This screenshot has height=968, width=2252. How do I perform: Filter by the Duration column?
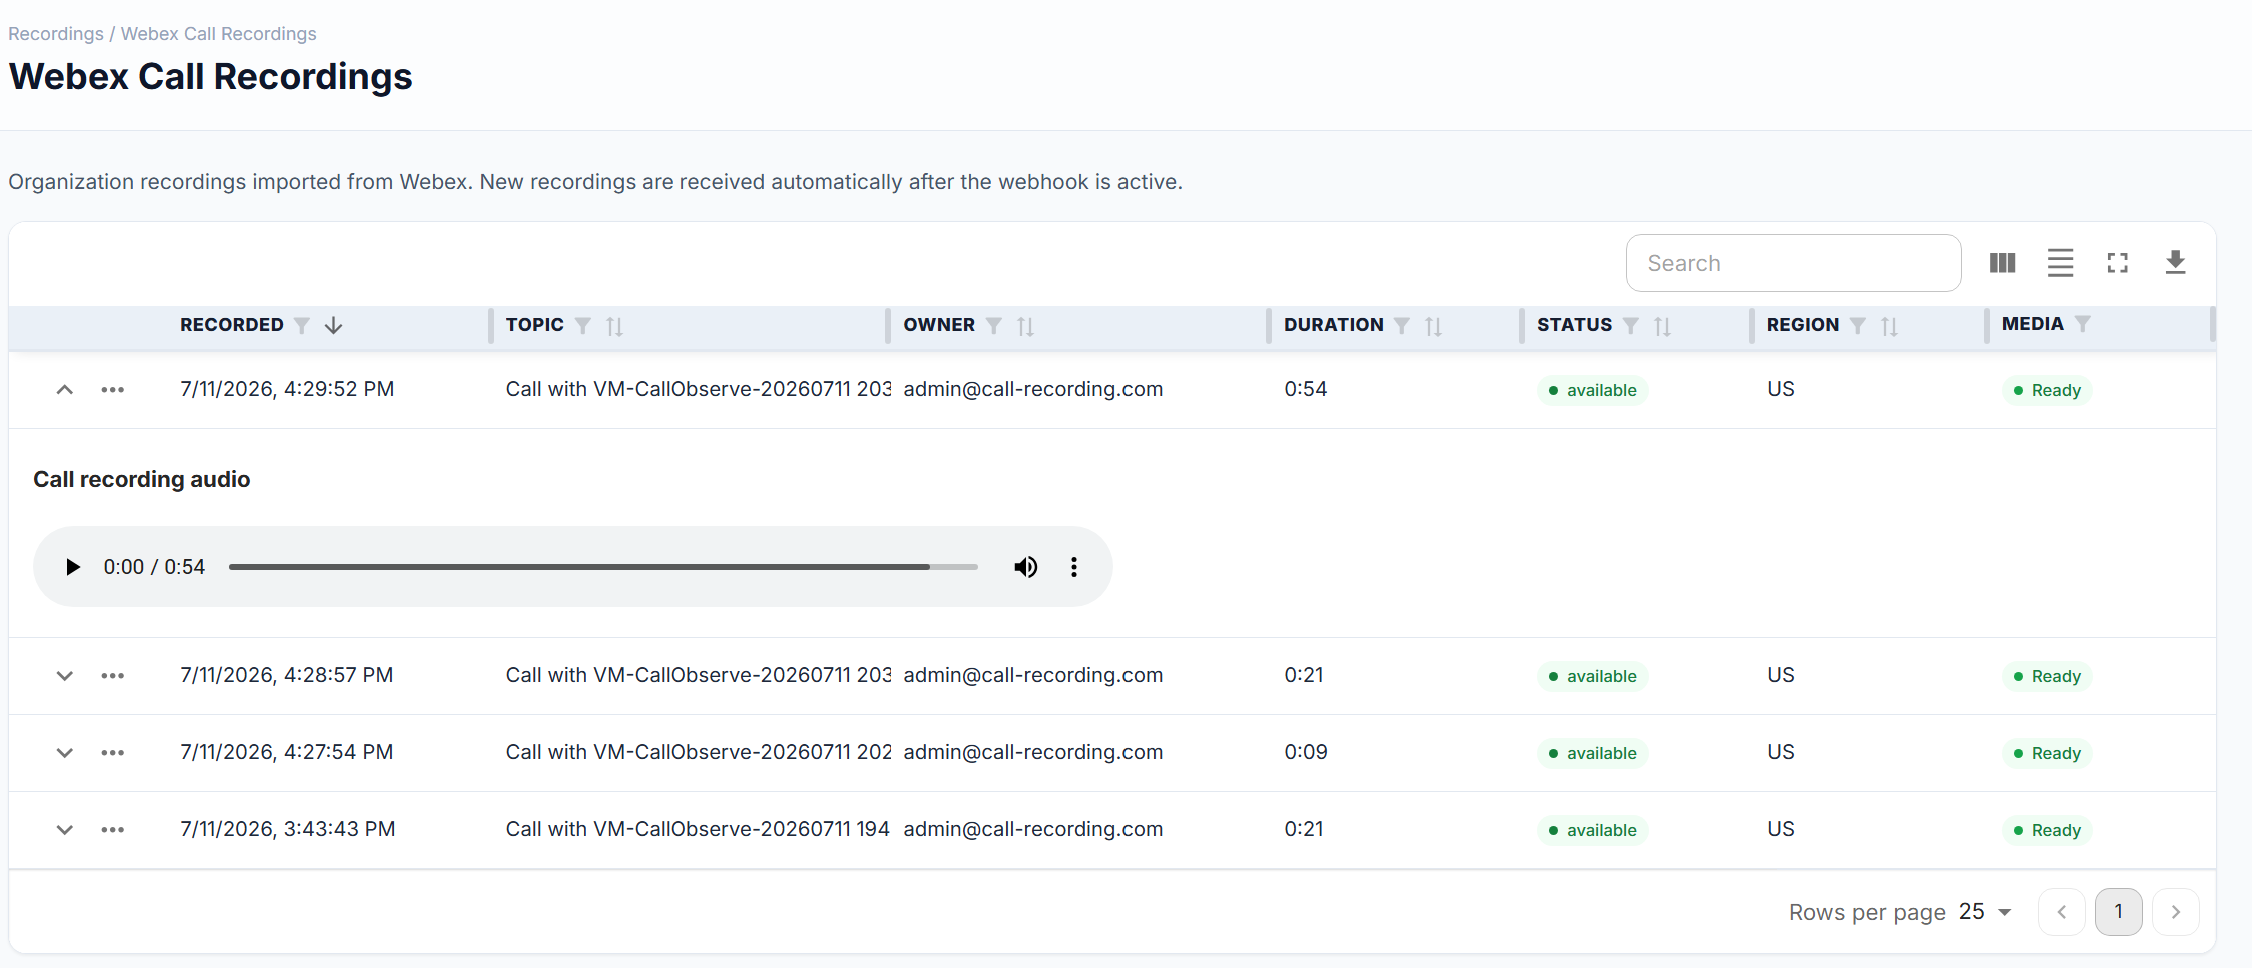(x=1402, y=326)
